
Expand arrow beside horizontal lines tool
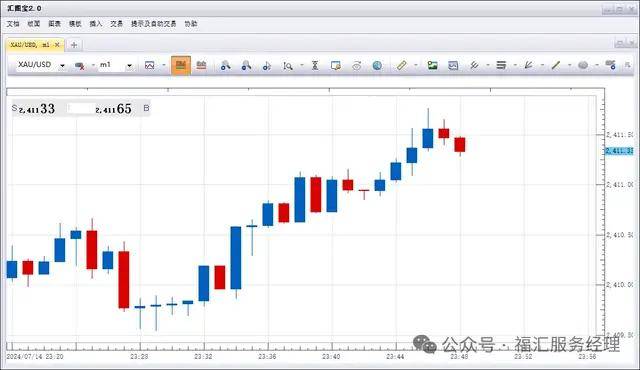pyautogui.click(x=515, y=65)
